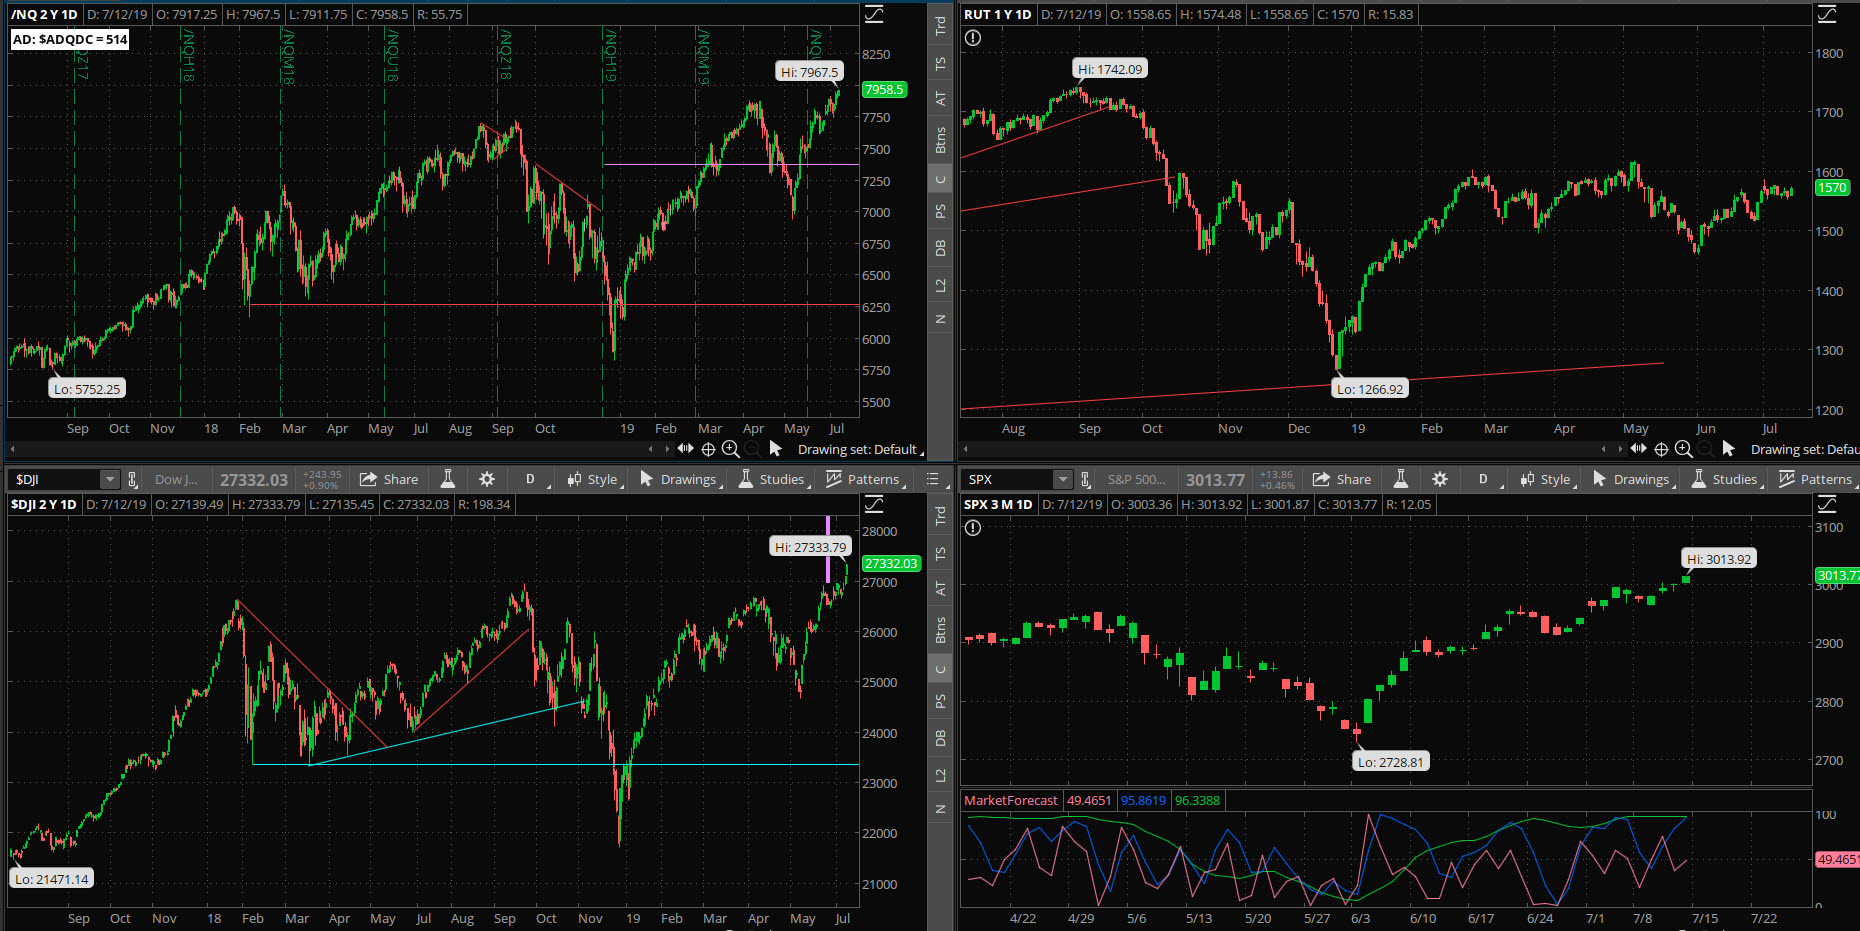Open the N side tab beside /NQ chart
The image size is (1860, 931).
coord(940,319)
